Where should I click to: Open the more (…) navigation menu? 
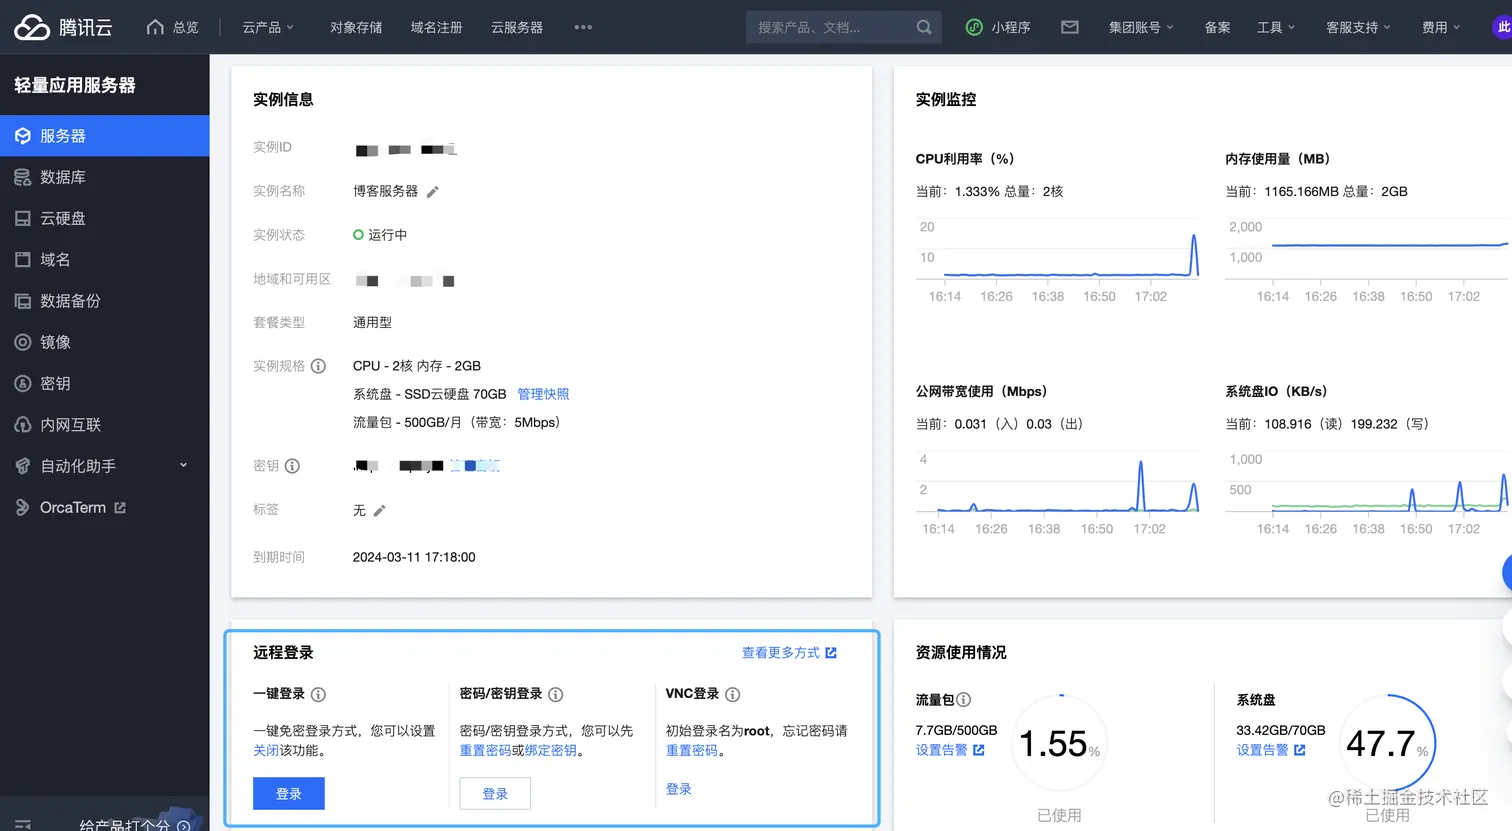pyautogui.click(x=583, y=27)
